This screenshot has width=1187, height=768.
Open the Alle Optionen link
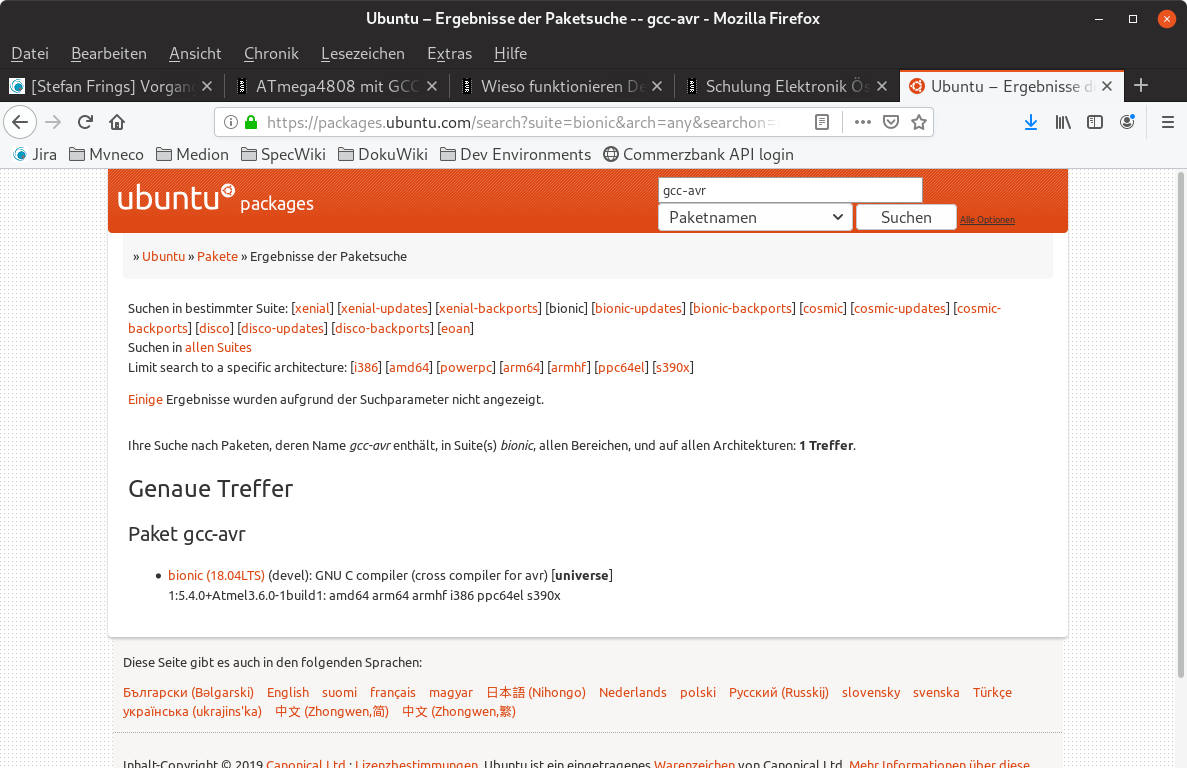pyautogui.click(x=987, y=220)
